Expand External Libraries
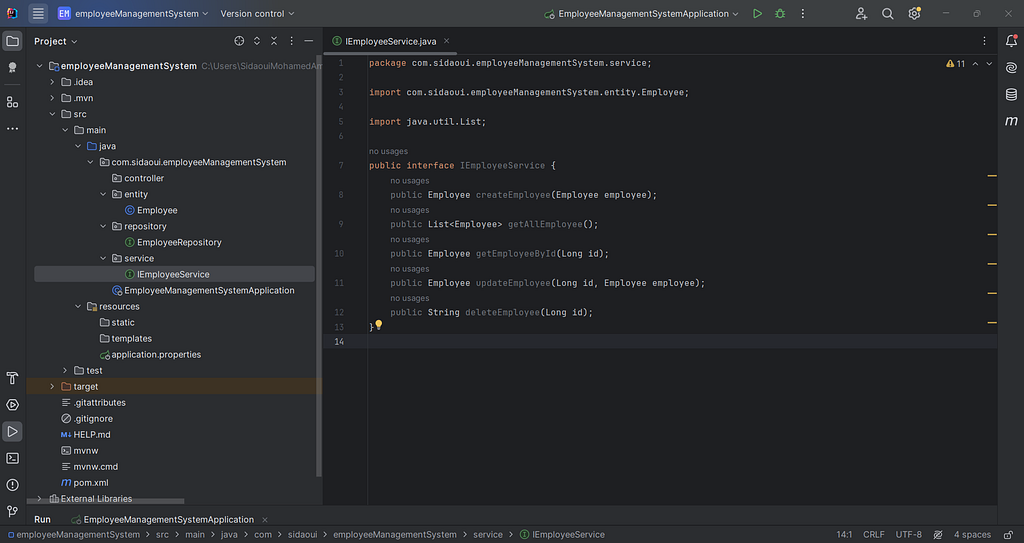Viewport: 1024px width, 543px height. (39, 499)
